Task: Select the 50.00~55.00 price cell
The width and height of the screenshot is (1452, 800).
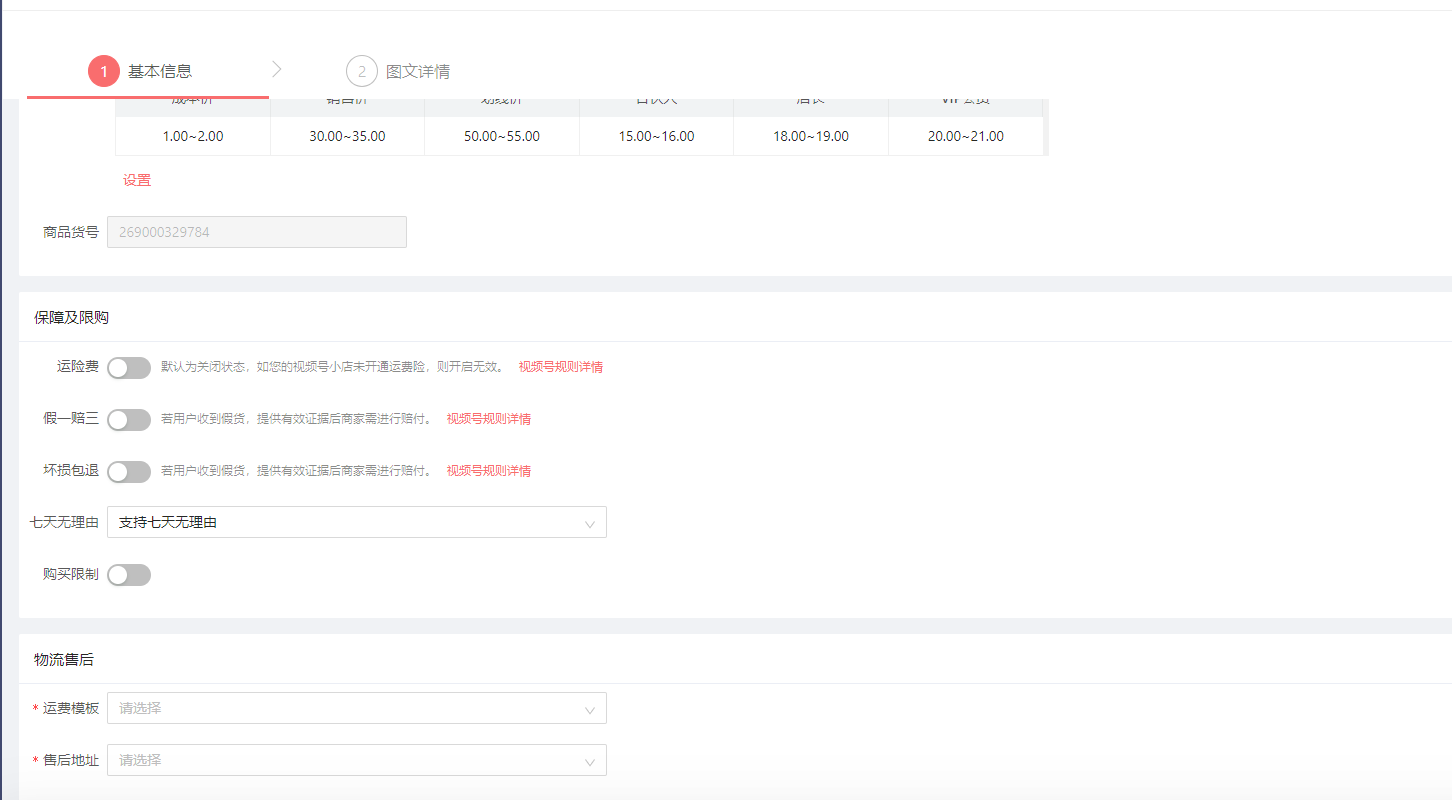Action: [x=502, y=136]
